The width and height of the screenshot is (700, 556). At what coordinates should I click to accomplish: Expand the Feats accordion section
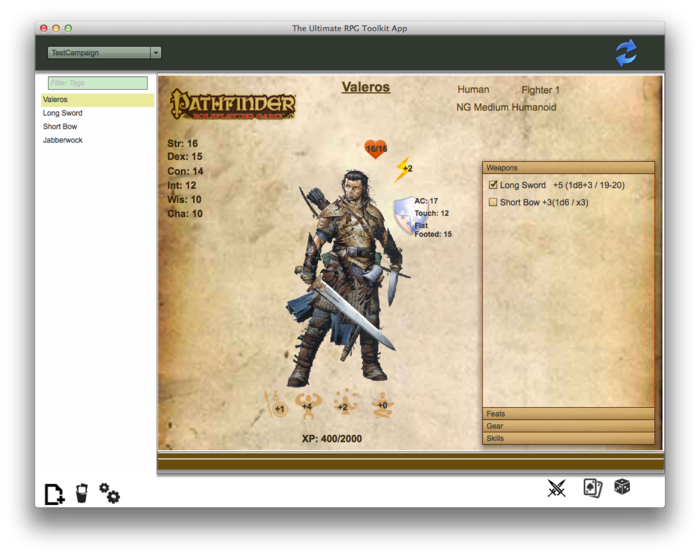(568, 414)
